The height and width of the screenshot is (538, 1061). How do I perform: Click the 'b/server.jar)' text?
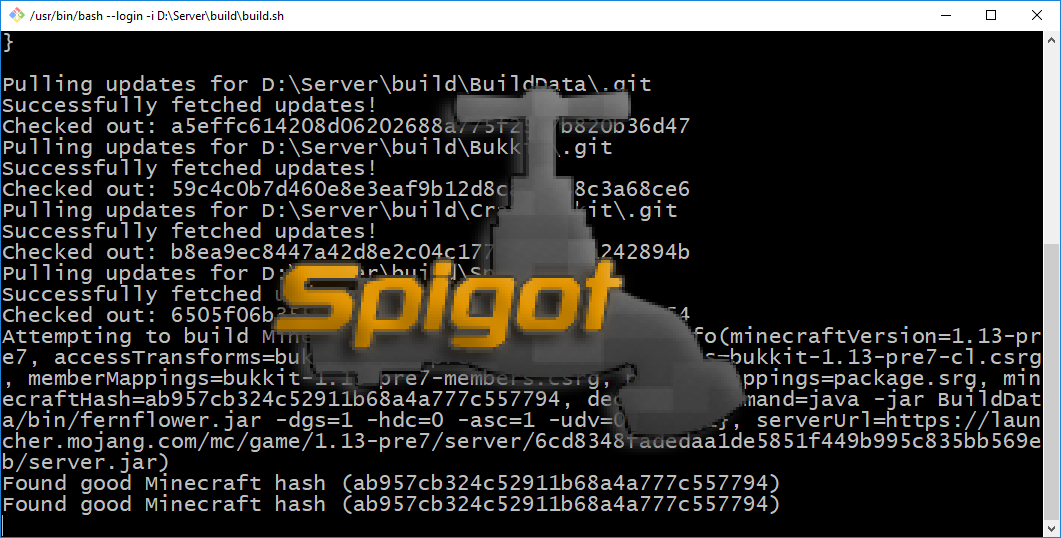(86, 463)
